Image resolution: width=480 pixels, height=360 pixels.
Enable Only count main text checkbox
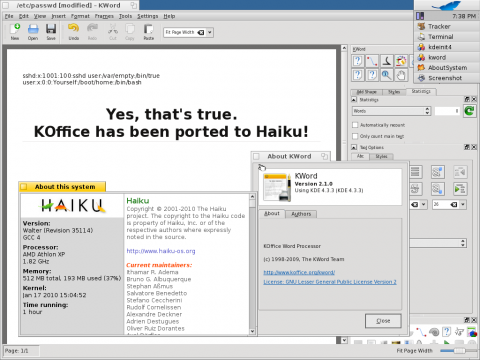(355, 136)
